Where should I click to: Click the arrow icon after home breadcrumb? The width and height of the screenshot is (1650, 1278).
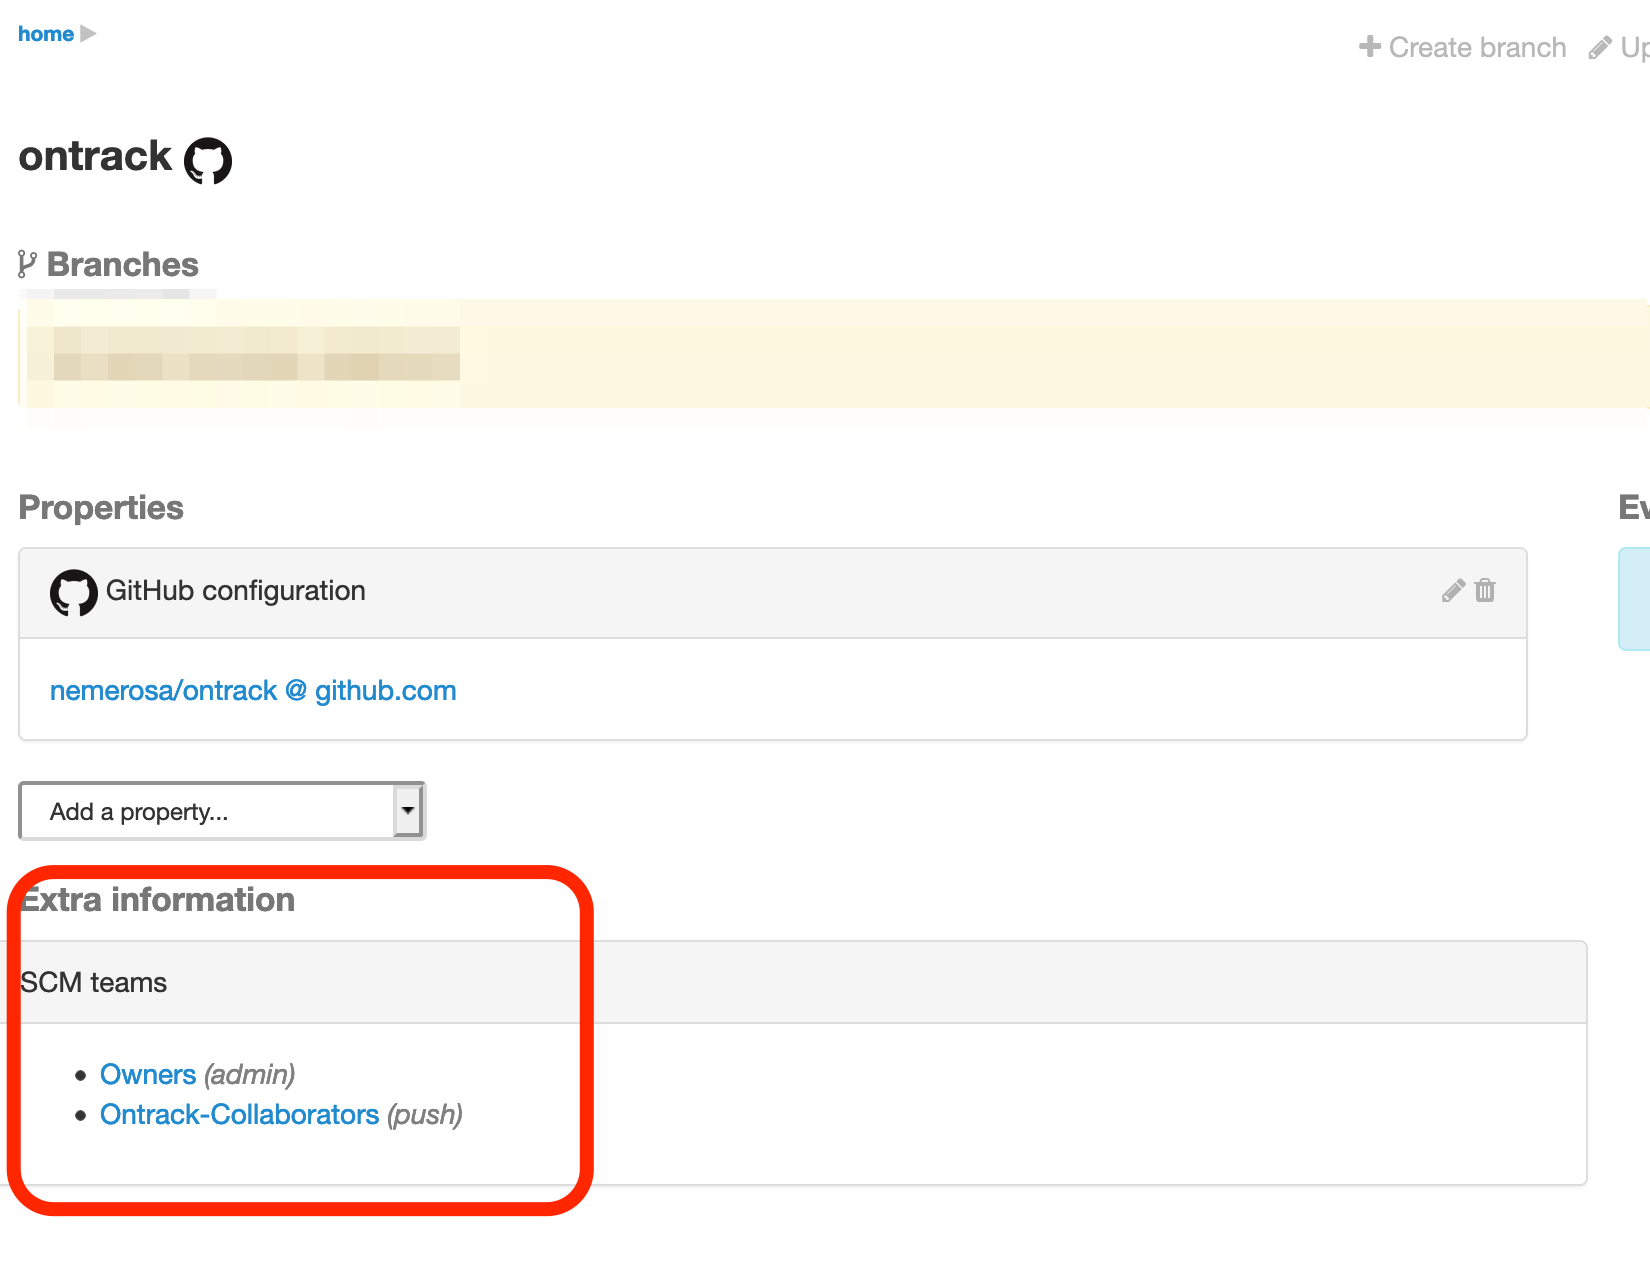(88, 34)
